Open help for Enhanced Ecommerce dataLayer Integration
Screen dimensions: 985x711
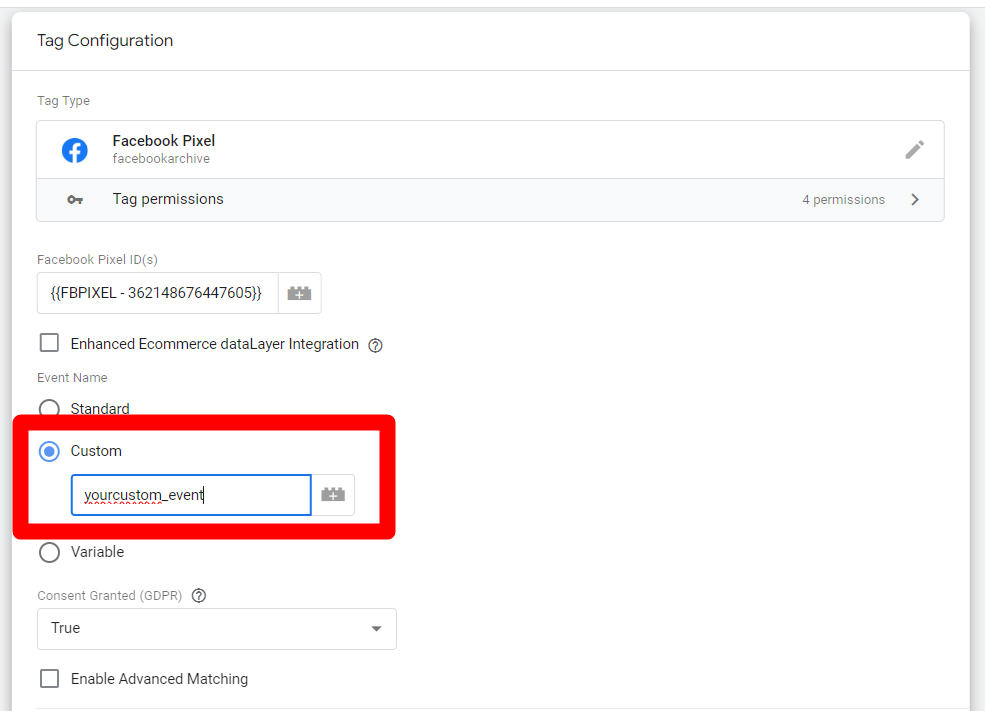(x=375, y=345)
